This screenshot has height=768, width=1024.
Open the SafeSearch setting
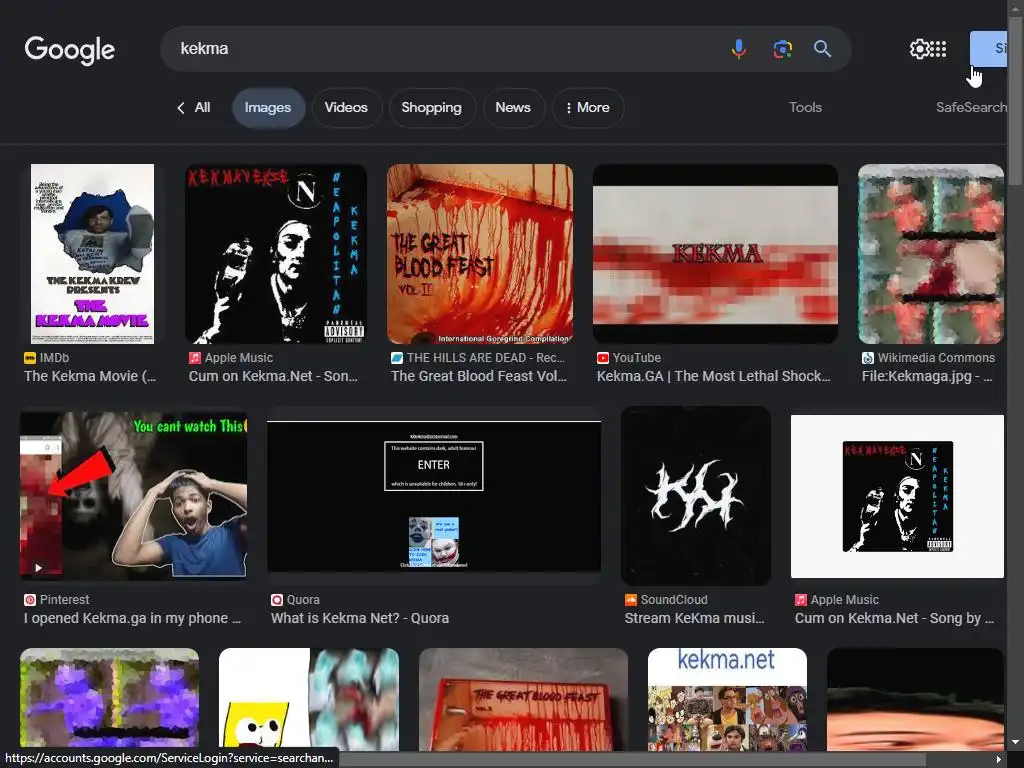(x=971, y=108)
